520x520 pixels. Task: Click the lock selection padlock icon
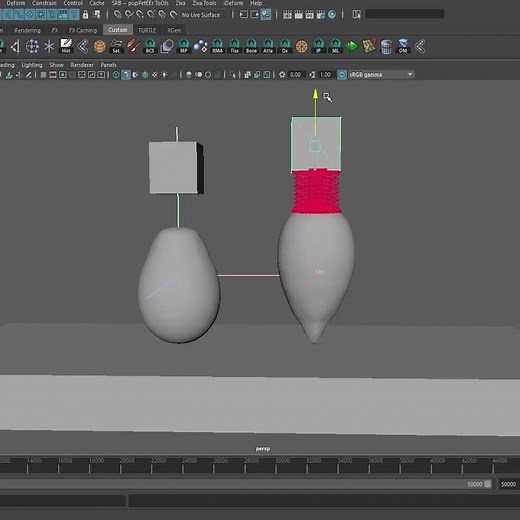(x=85, y=14)
